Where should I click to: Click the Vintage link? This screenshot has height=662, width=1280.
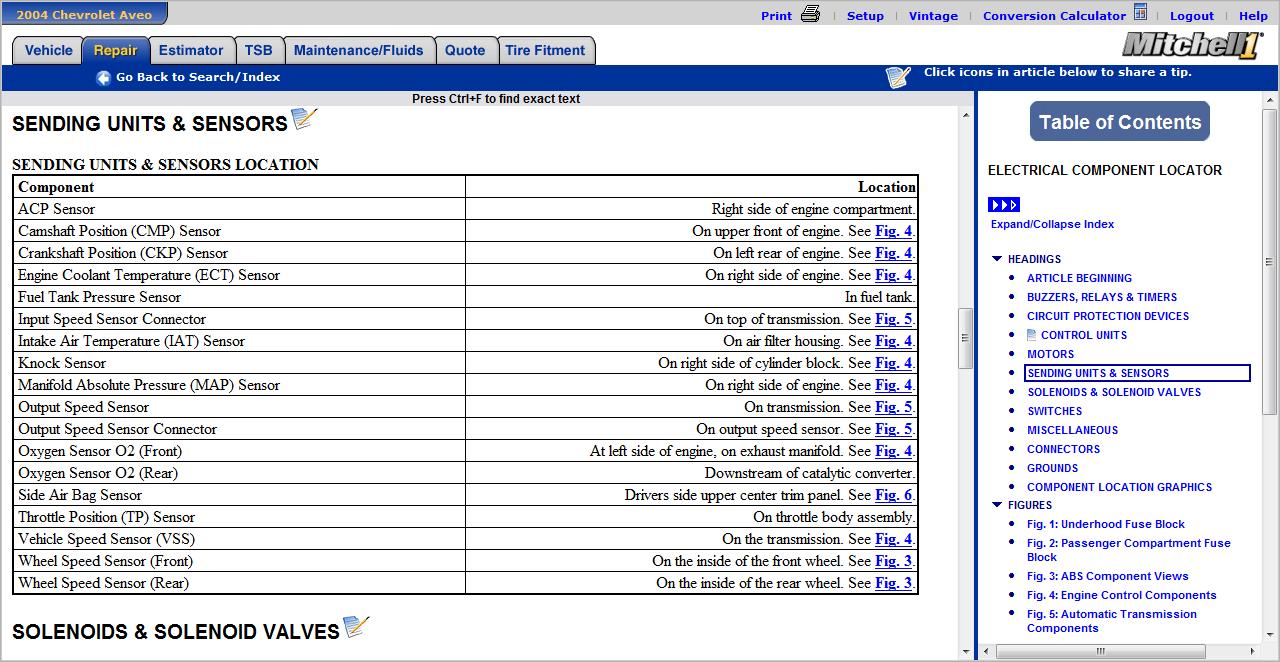point(933,16)
